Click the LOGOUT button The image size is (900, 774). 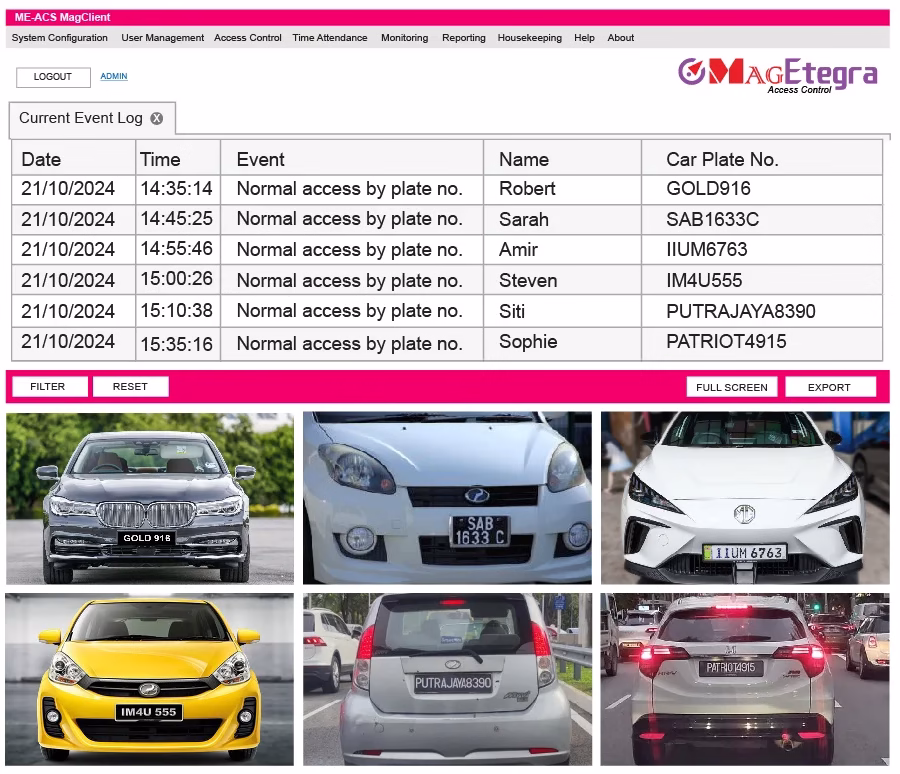point(53,77)
